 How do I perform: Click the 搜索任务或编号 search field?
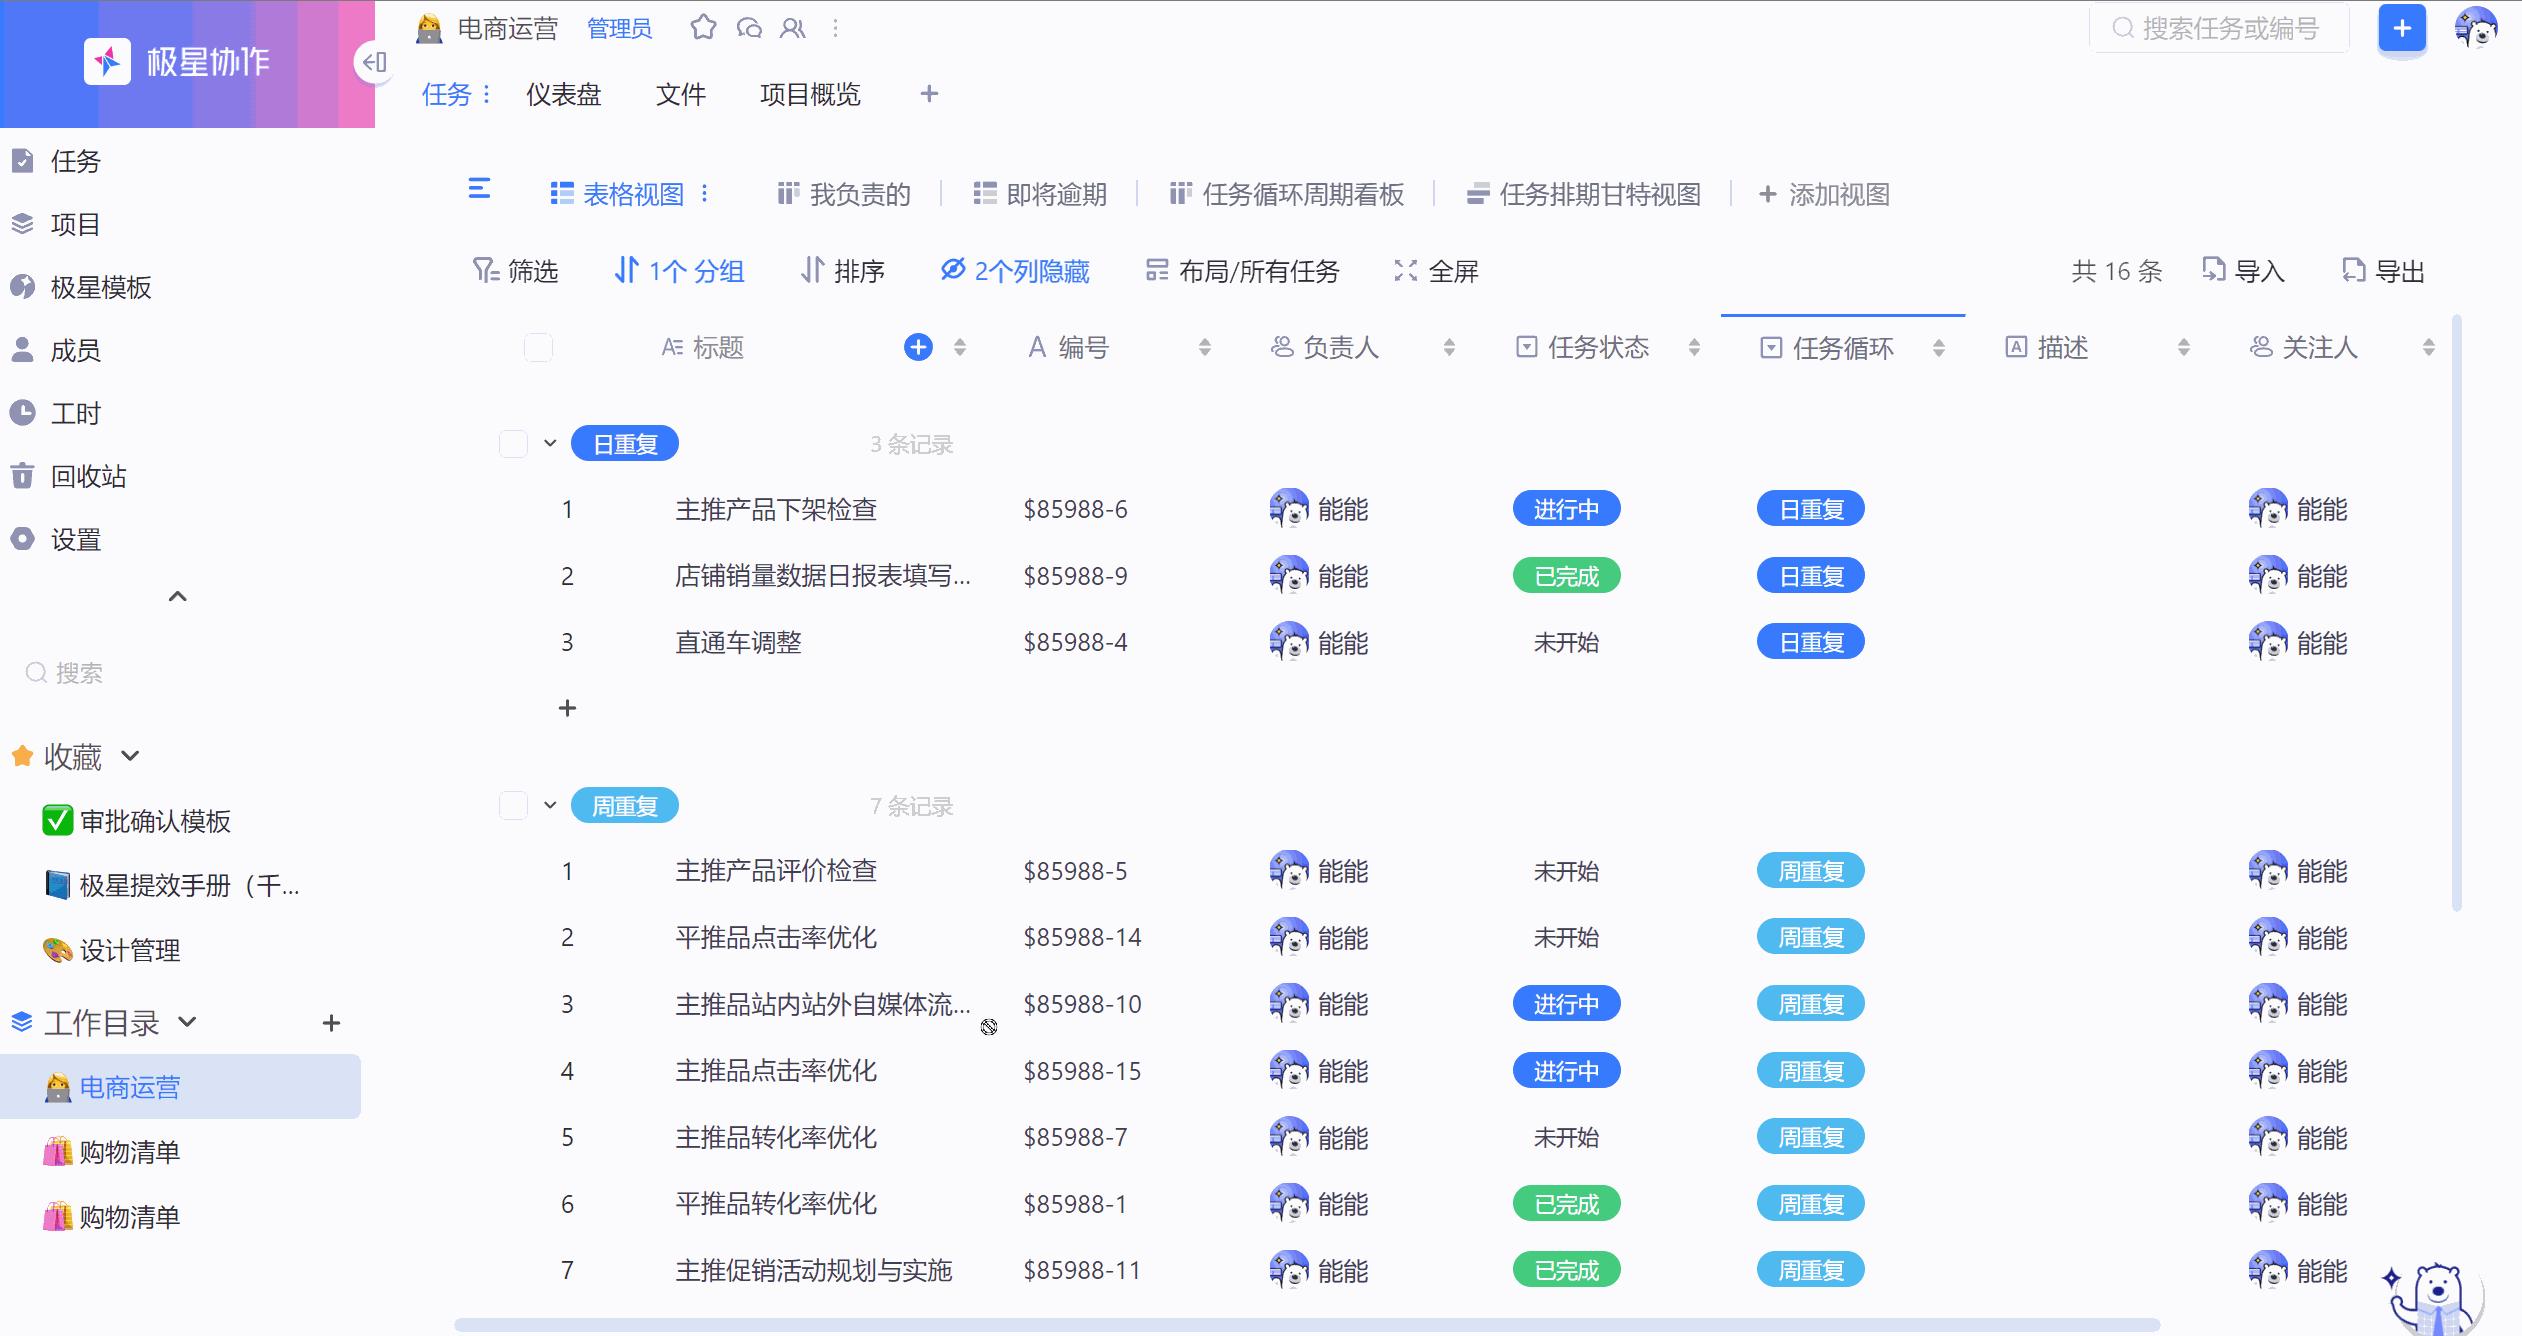(x=2220, y=27)
